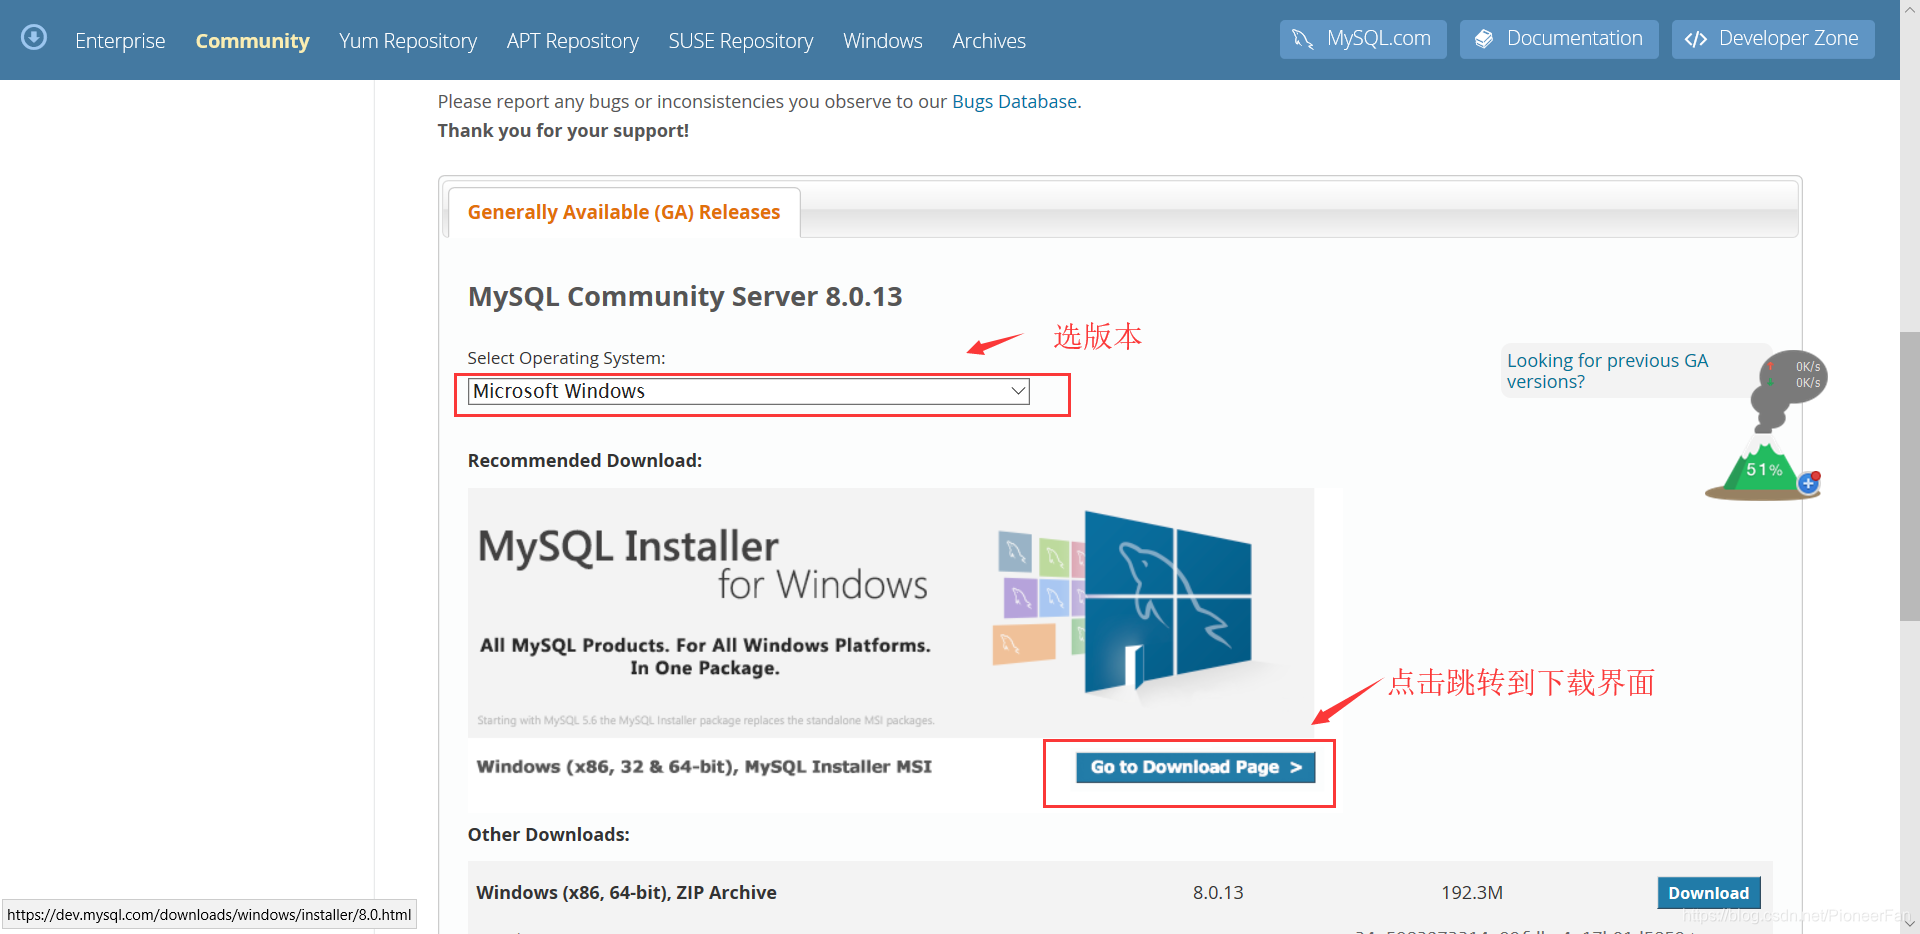
Task: Go to SUSE Repository
Action: (x=741, y=41)
